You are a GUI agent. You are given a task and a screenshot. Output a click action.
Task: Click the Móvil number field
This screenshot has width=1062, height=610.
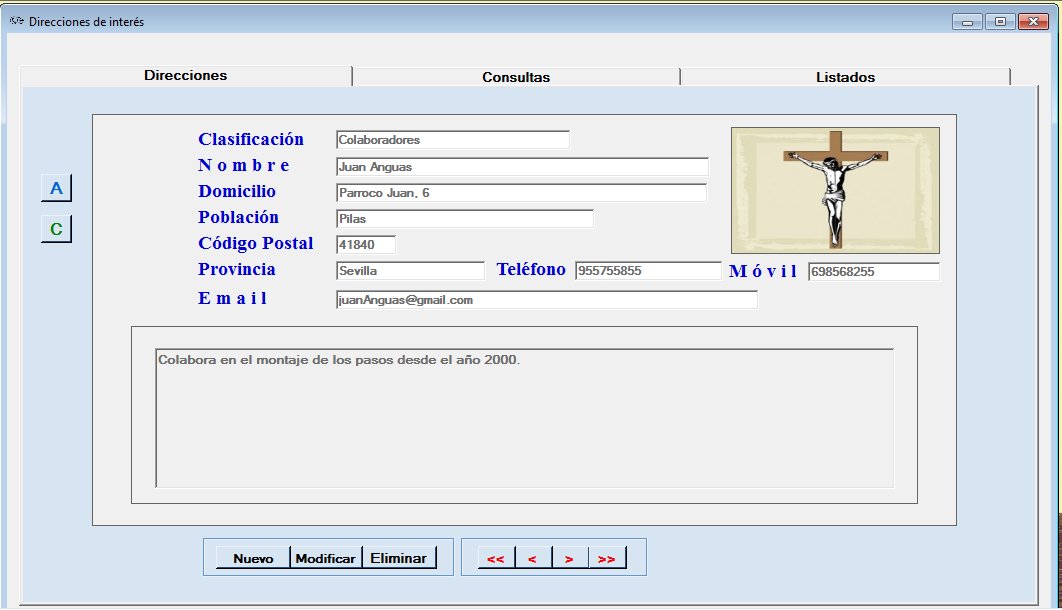pos(873,272)
